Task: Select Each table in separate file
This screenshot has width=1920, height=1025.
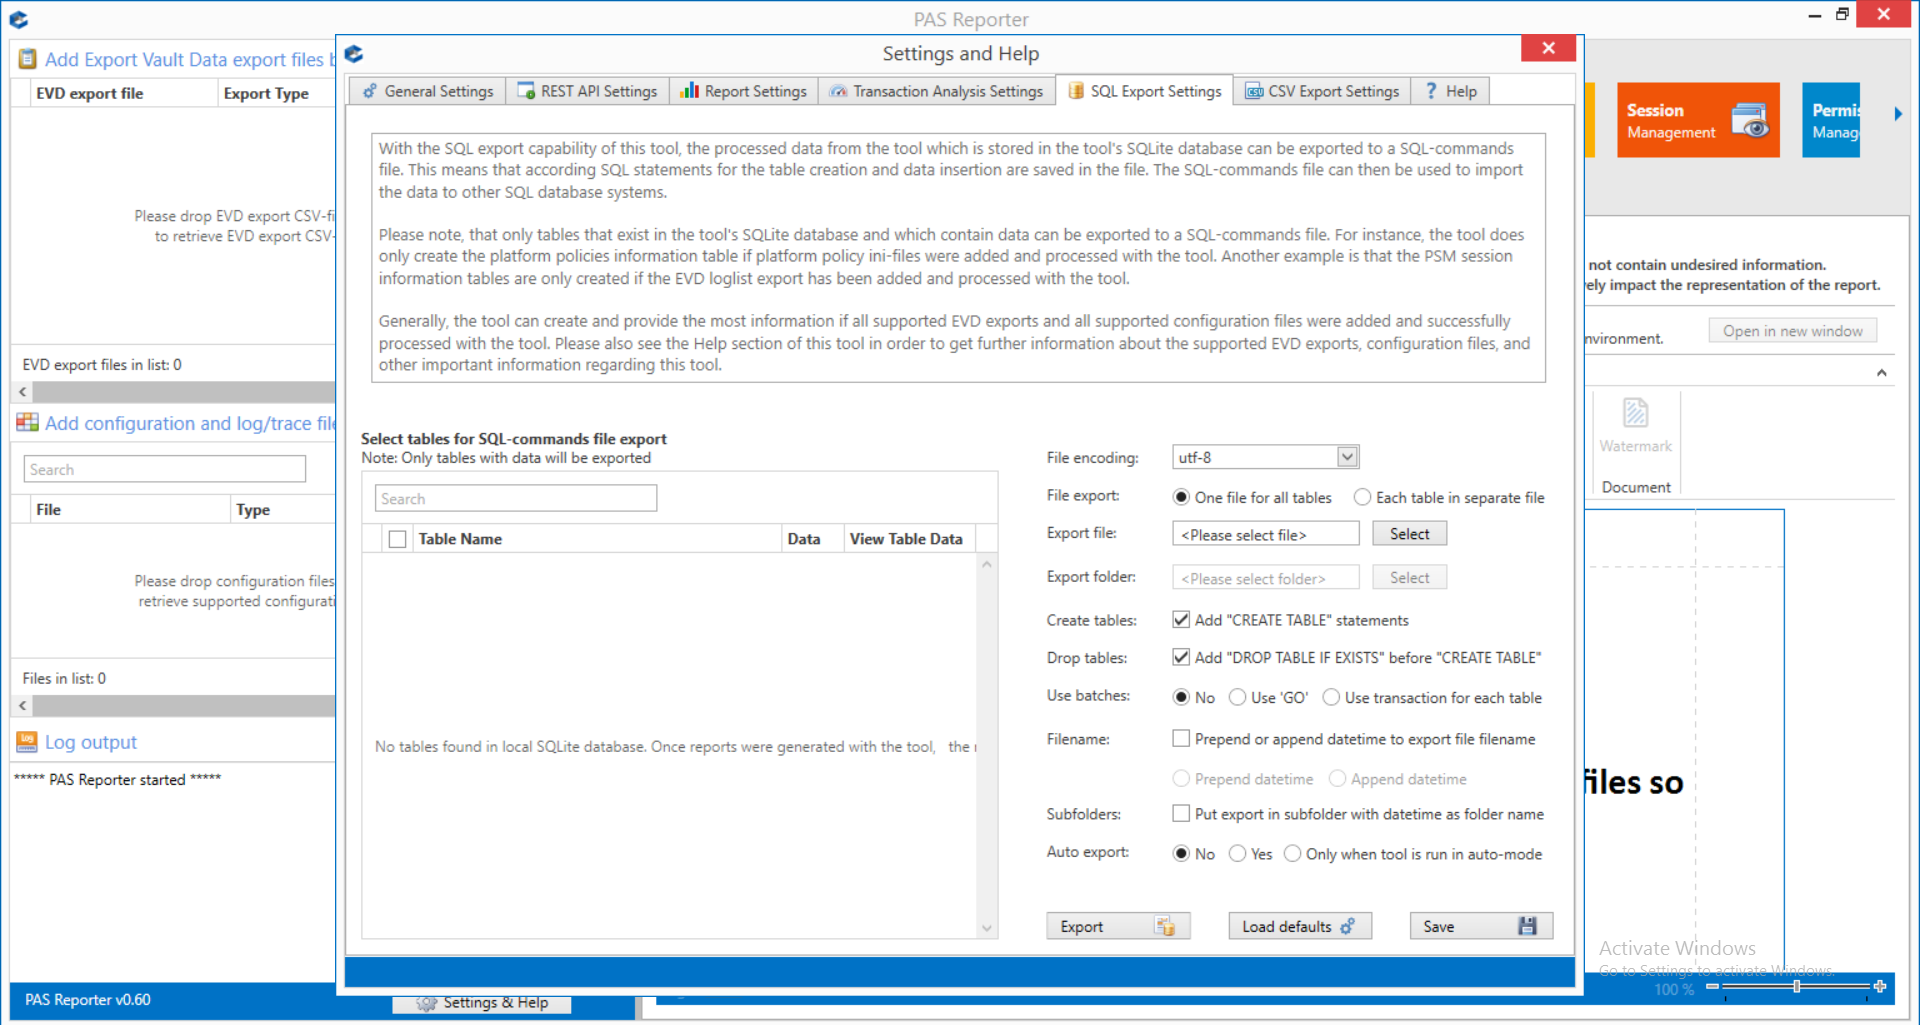Action: pyautogui.click(x=1362, y=497)
